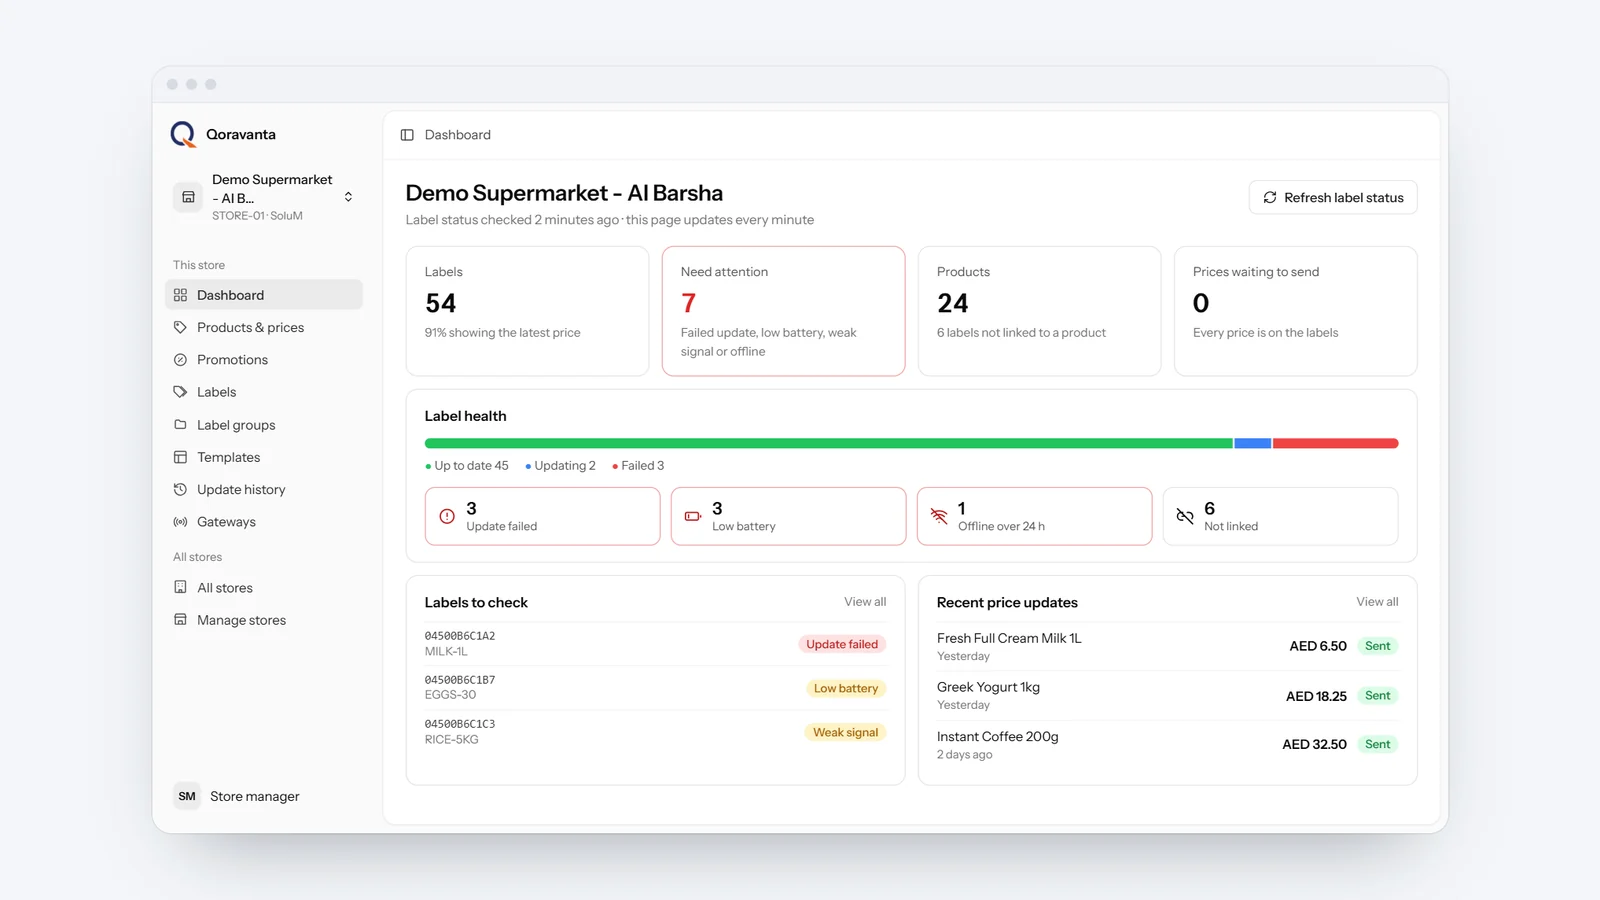Open the Need attention card
This screenshot has height=900, width=1600.
pyautogui.click(x=783, y=311)
